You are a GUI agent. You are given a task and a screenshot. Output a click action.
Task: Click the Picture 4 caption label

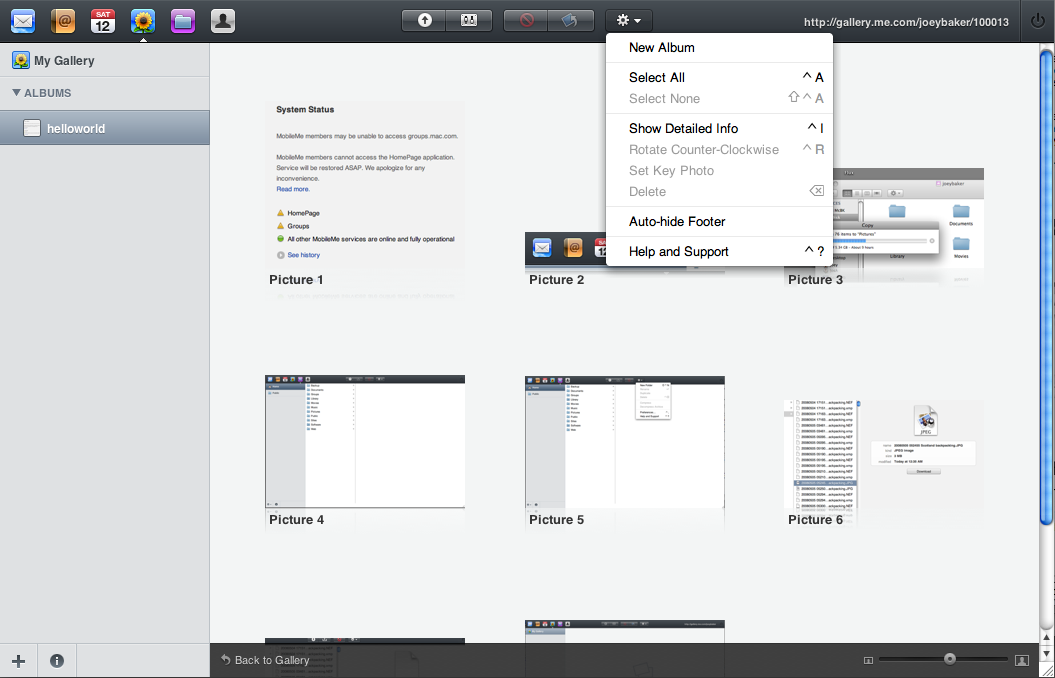[296, 520]
